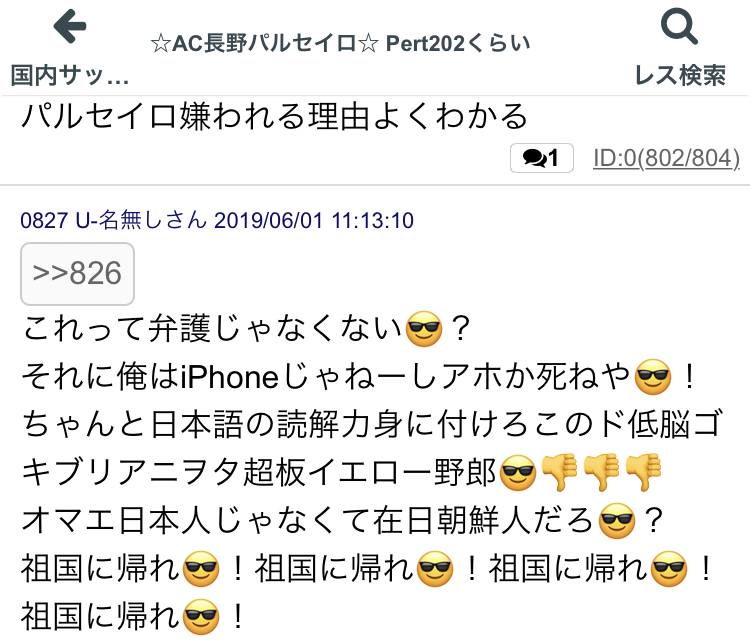Tap thread title AC長野パルセイロ Pert202

pos(341,44)
